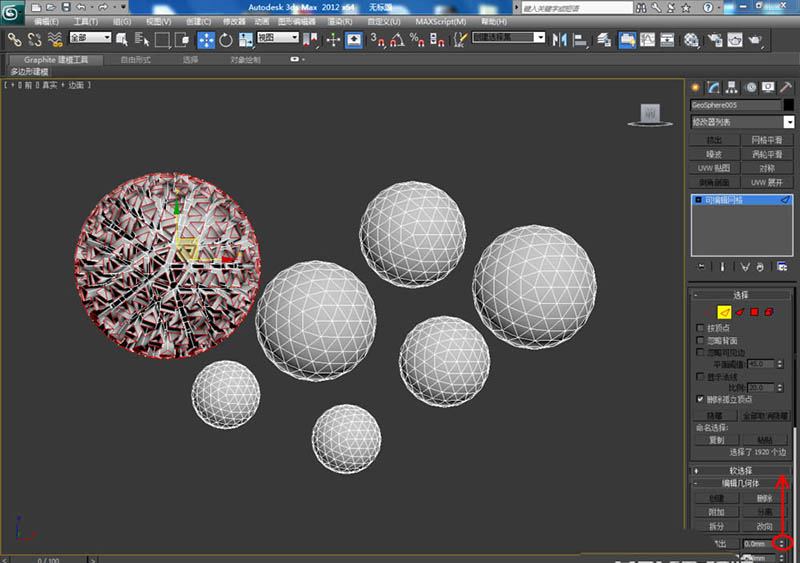
Task: Click the ViewCube in the viewport
Action: (x=650, y=114)
